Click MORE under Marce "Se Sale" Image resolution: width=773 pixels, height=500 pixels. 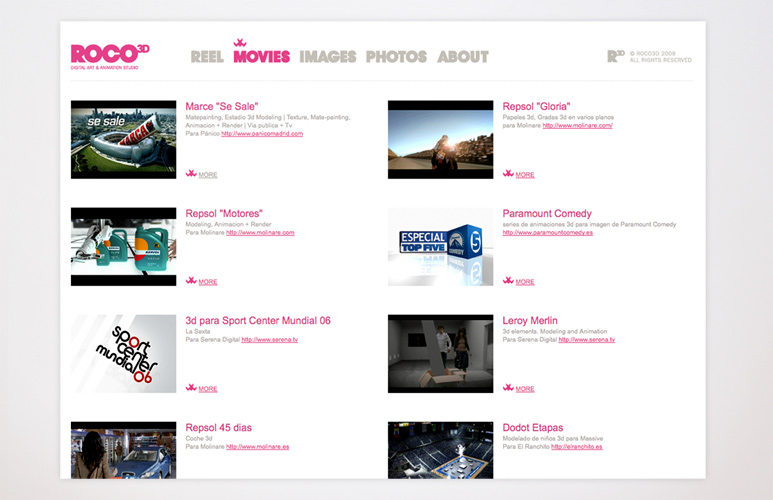[208, 175]
